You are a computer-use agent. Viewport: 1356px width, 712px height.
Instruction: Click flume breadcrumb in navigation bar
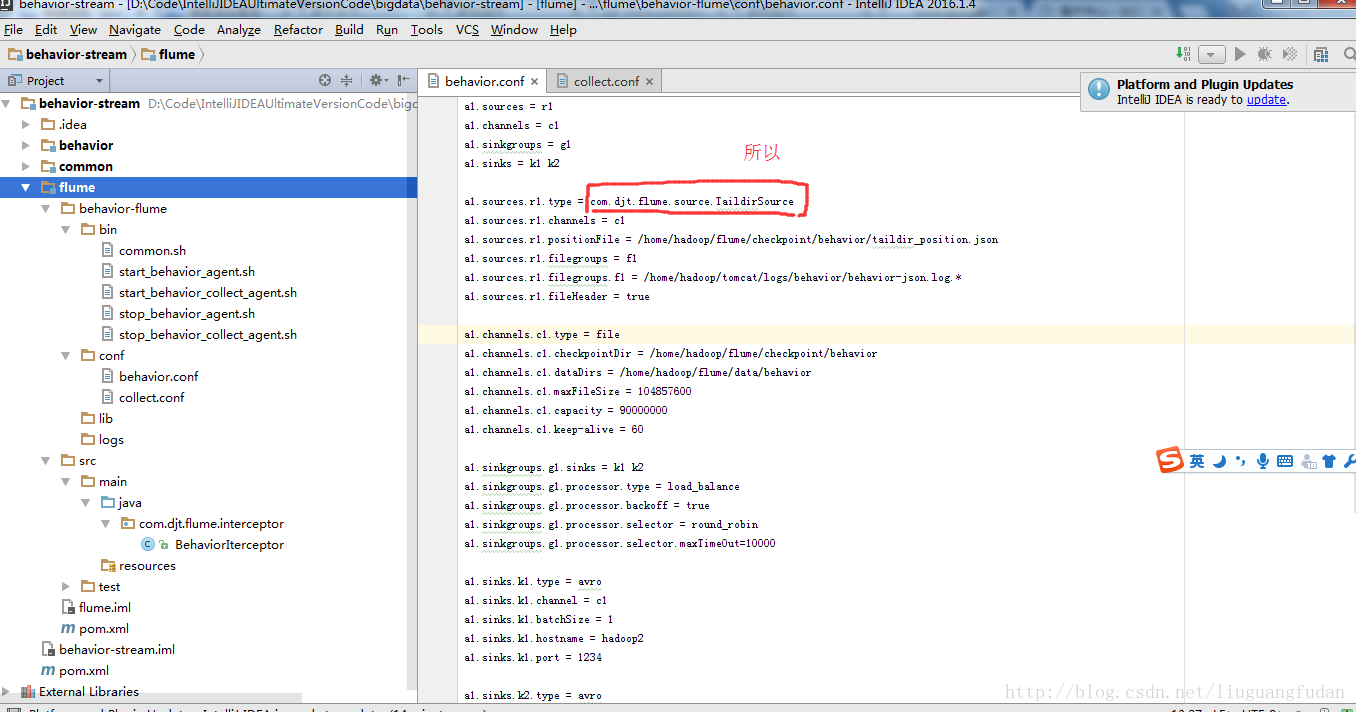[x=168, y=54]
